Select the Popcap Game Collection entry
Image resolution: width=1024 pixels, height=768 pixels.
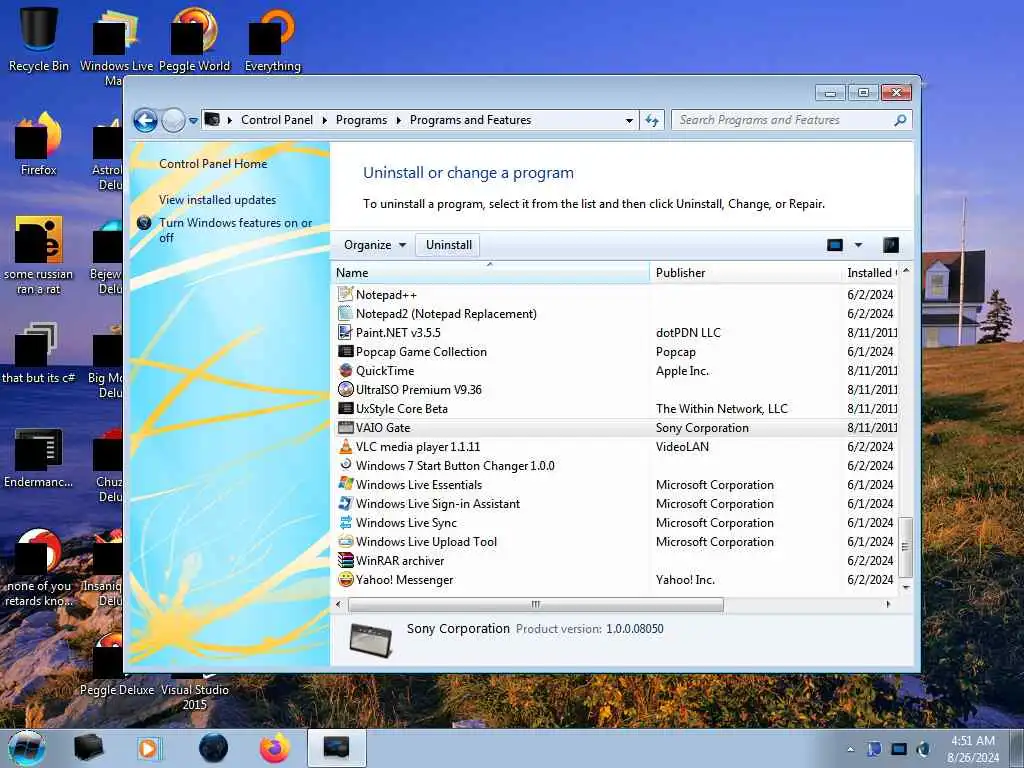[x=421, y=351]
